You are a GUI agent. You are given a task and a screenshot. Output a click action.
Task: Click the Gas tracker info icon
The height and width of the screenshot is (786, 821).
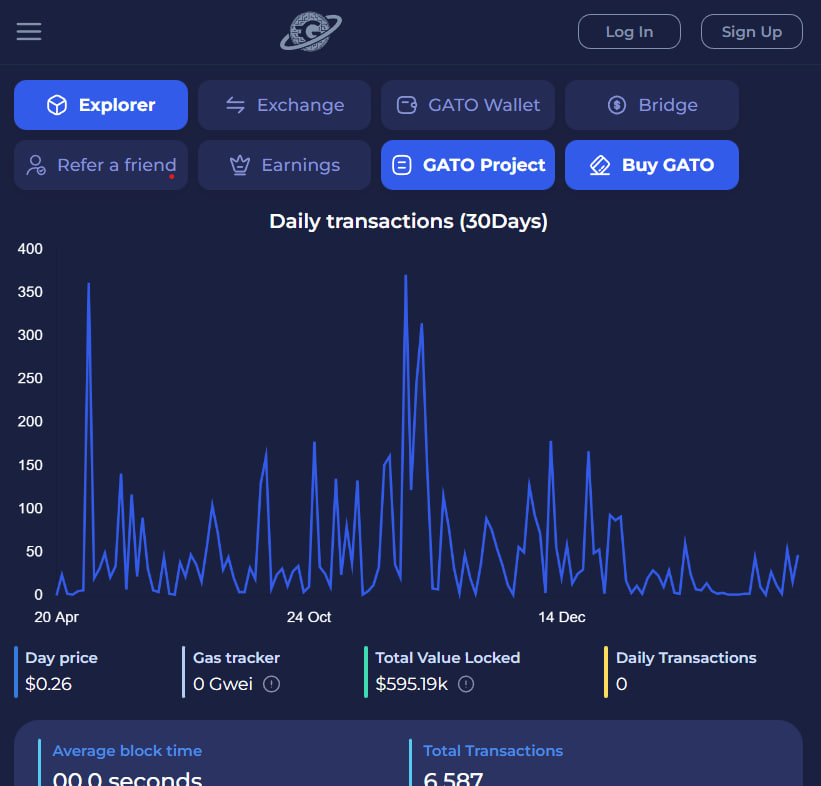point(271,684)
